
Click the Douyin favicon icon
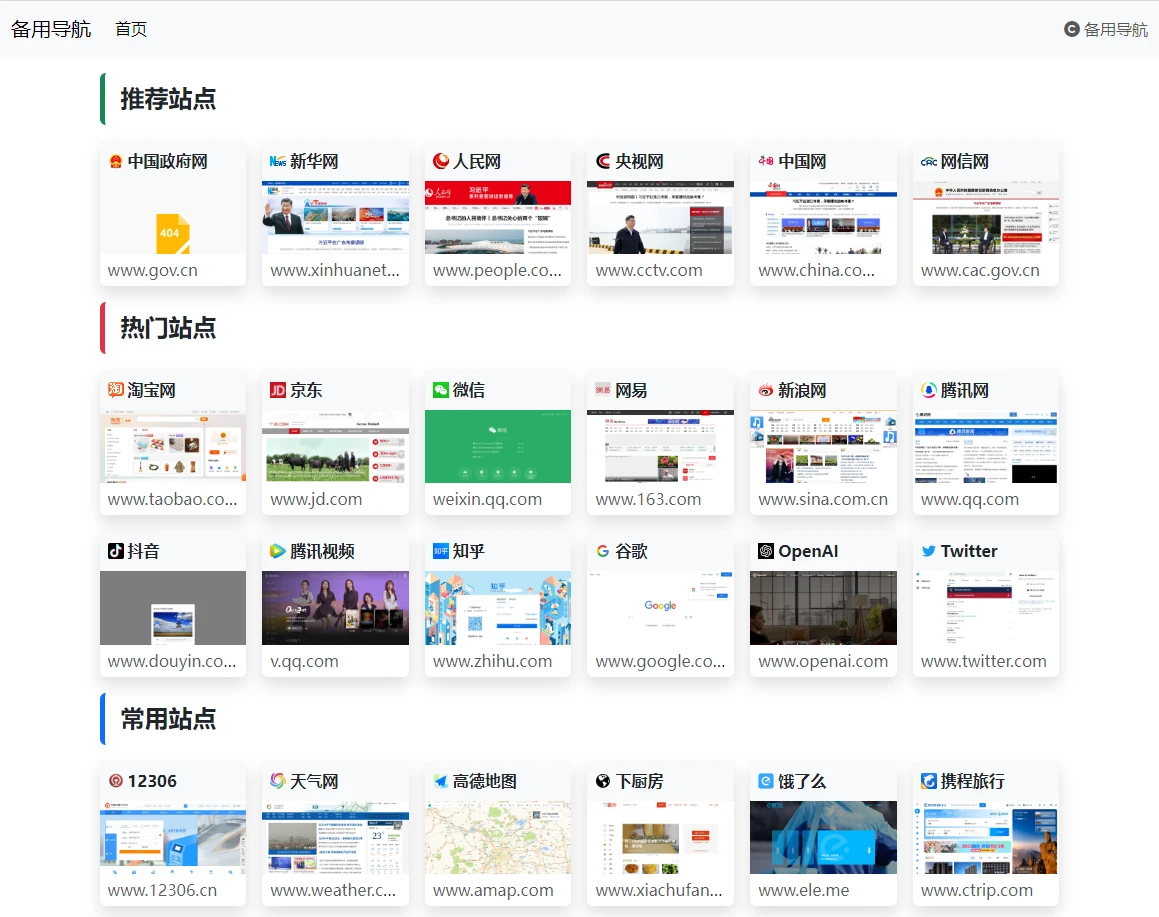click(x=116, y=551)
